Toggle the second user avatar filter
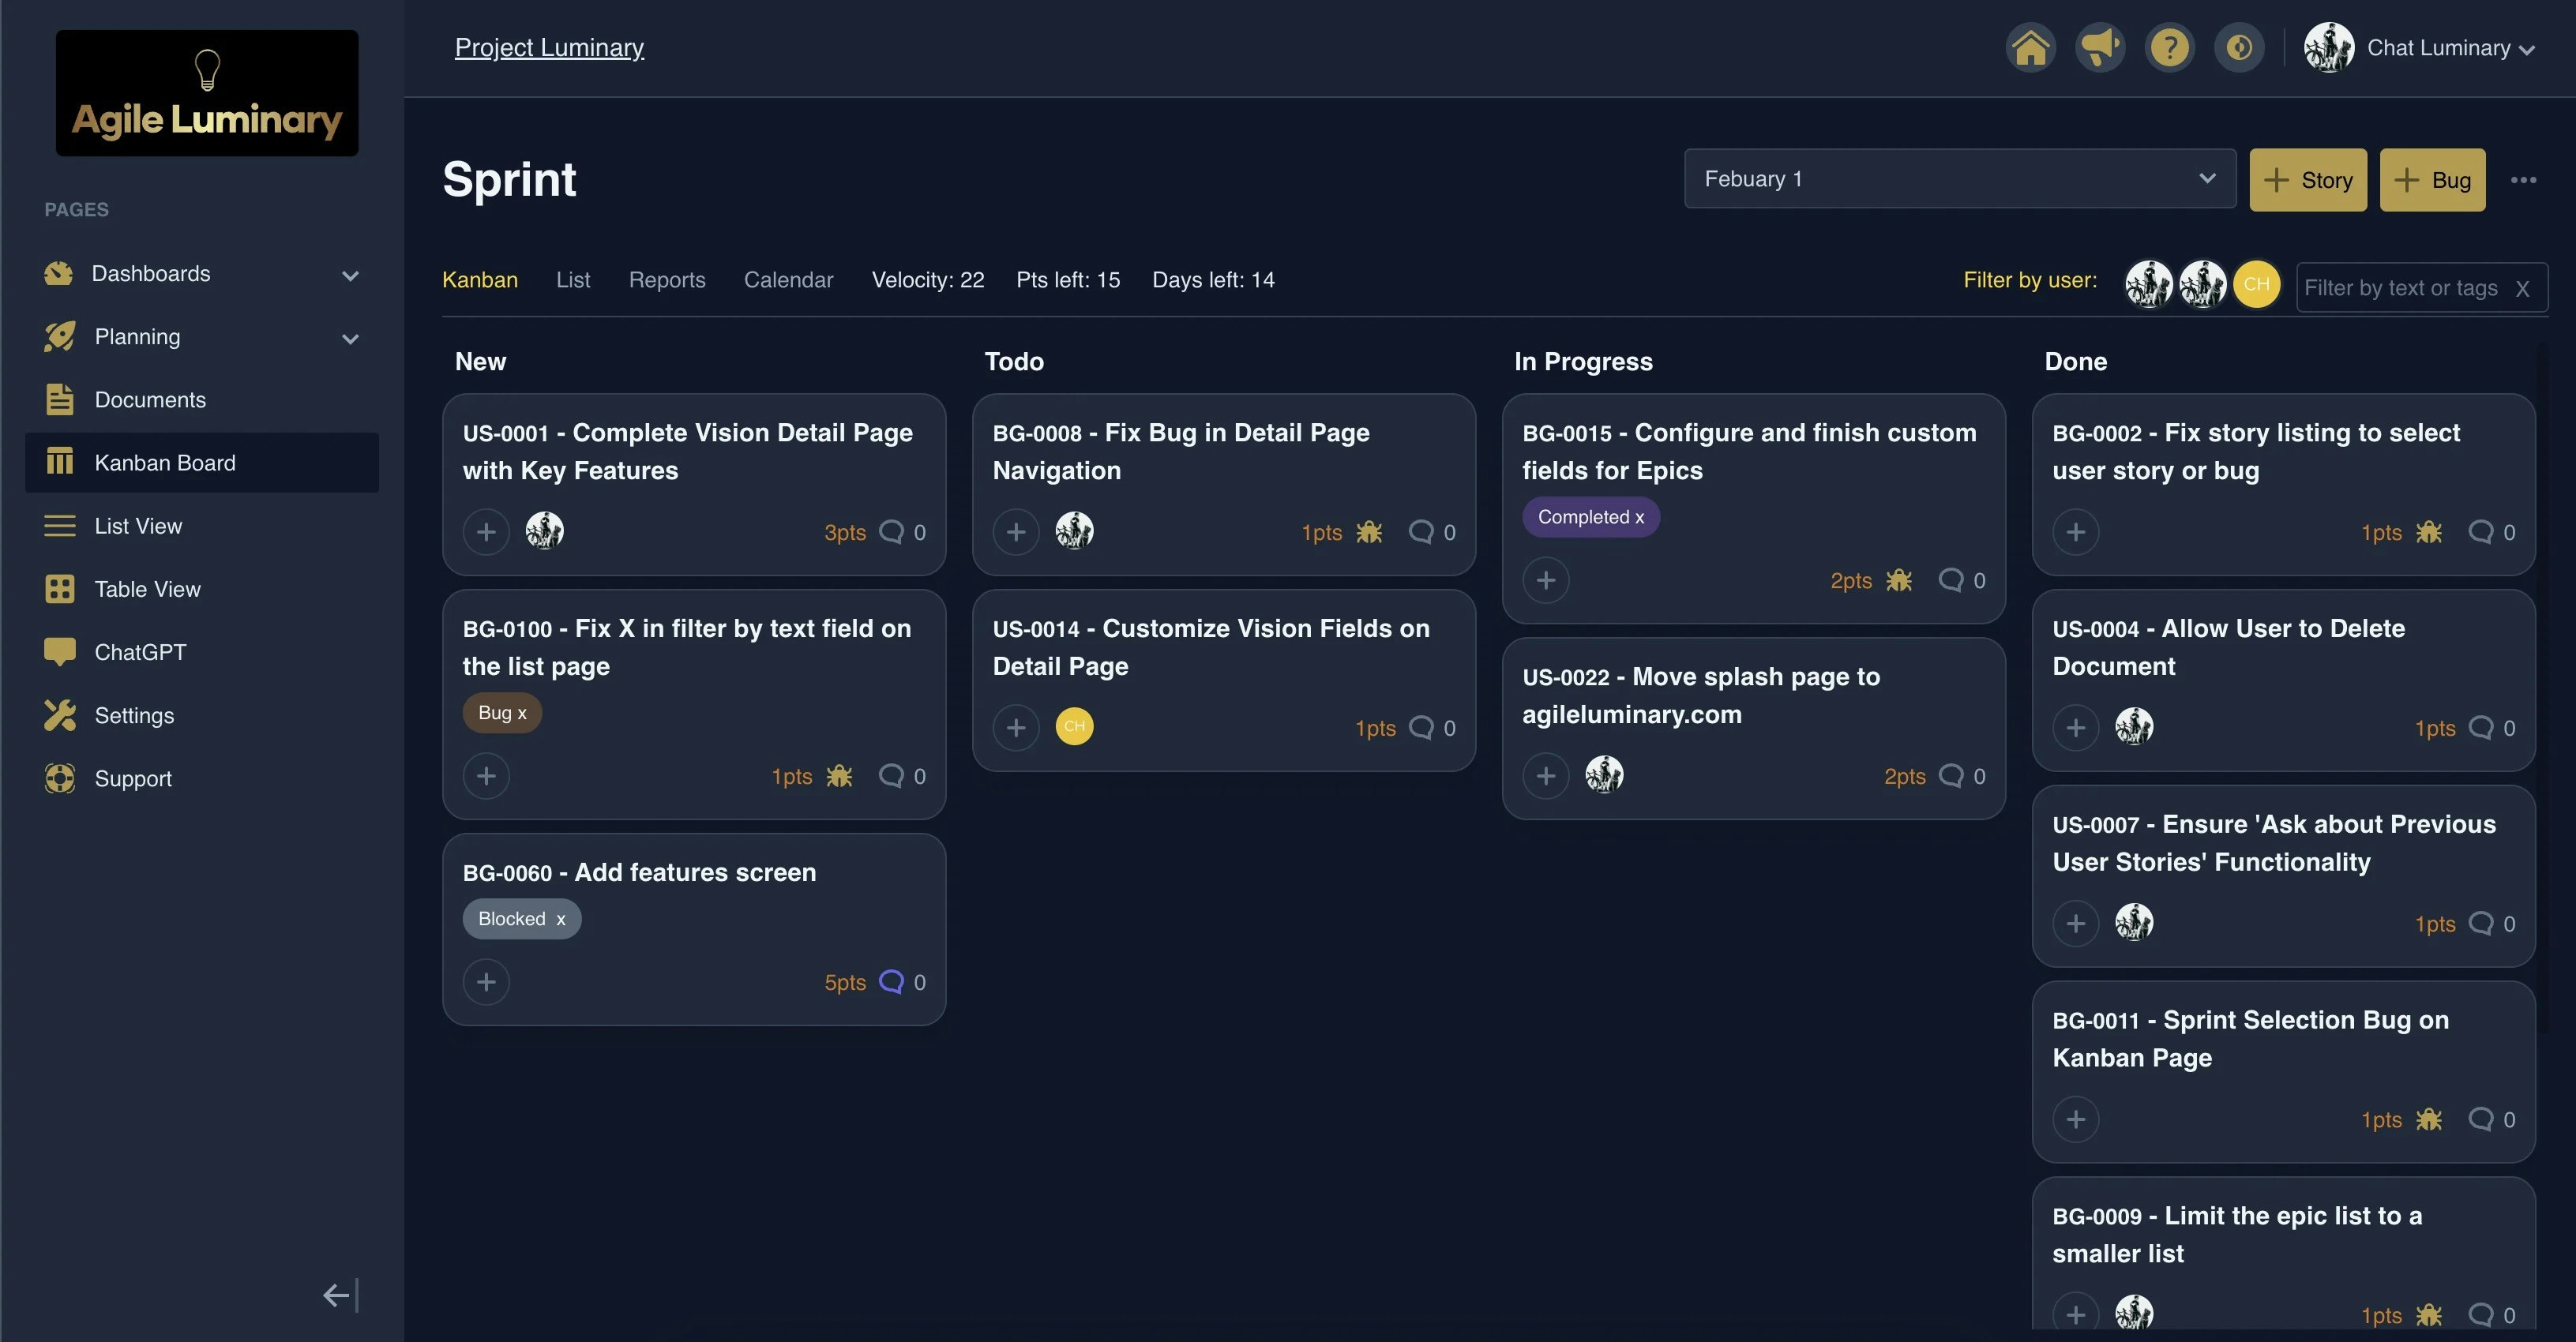 click(x=2203, y=284)
